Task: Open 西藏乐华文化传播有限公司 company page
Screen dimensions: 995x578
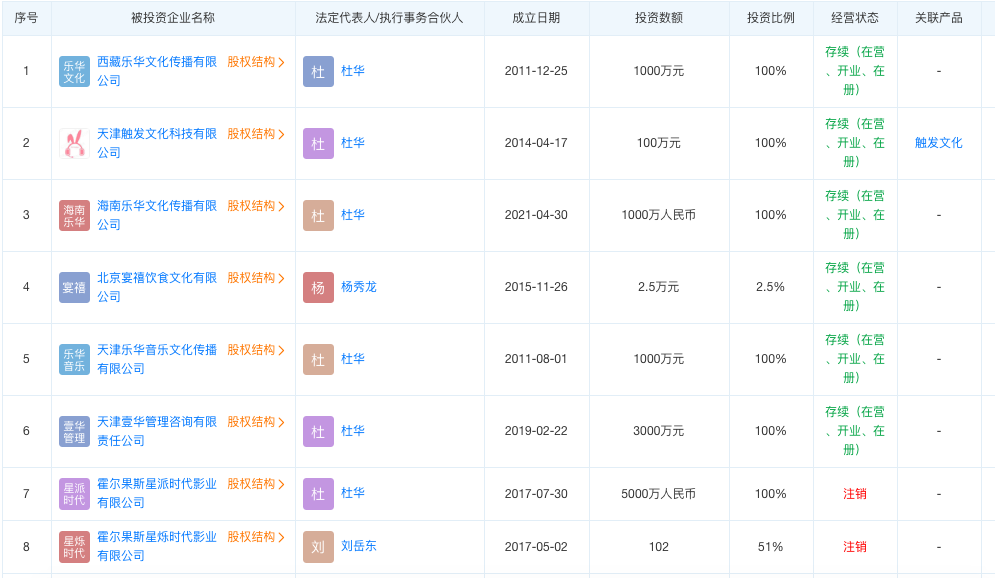Action: pos(157,71)
